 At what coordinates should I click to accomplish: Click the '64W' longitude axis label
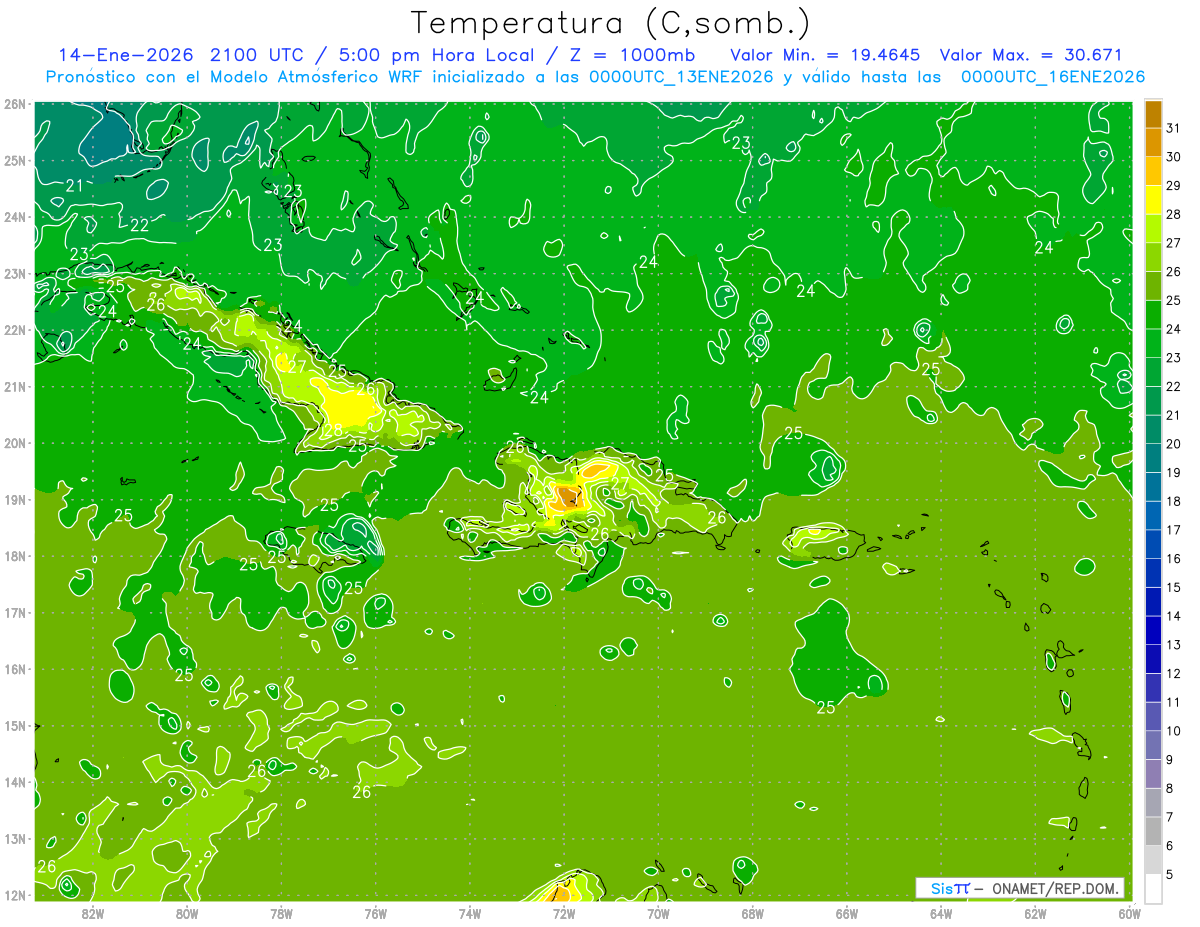941,913
